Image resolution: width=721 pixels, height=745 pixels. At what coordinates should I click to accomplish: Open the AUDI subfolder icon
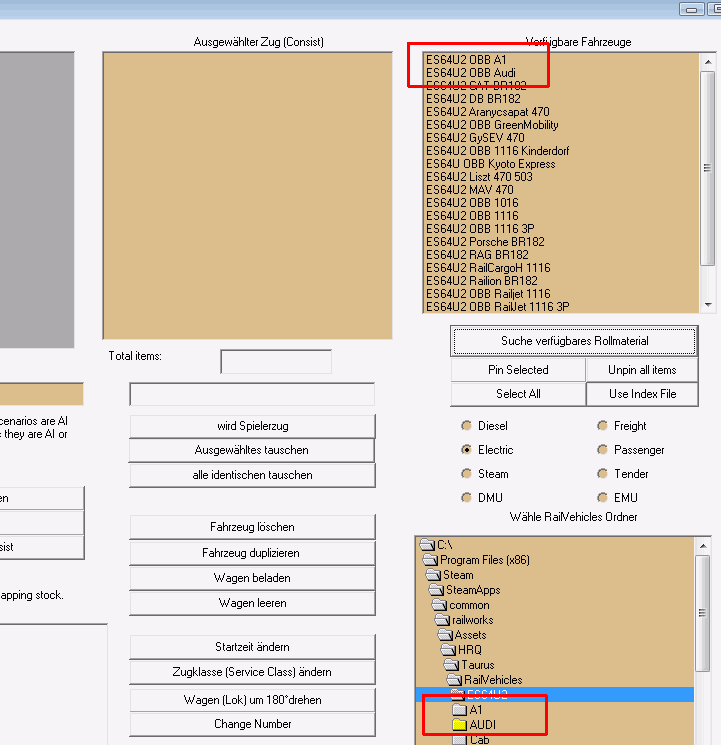(460, 725)
